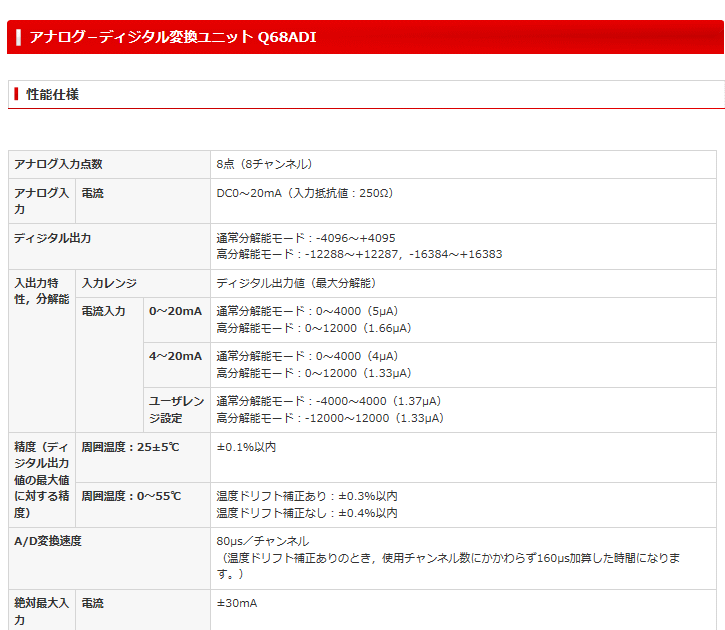Screen dimensions: 725x630
Task: Click the '入出力特性，分解能' header cell
Action: 42,351
